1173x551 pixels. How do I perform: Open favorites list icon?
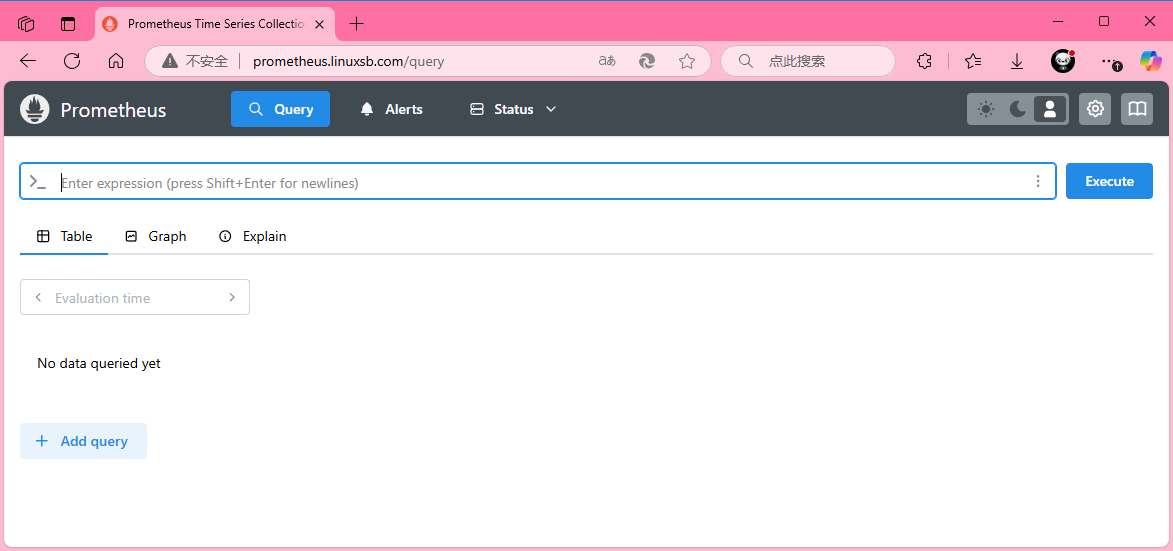973,61
